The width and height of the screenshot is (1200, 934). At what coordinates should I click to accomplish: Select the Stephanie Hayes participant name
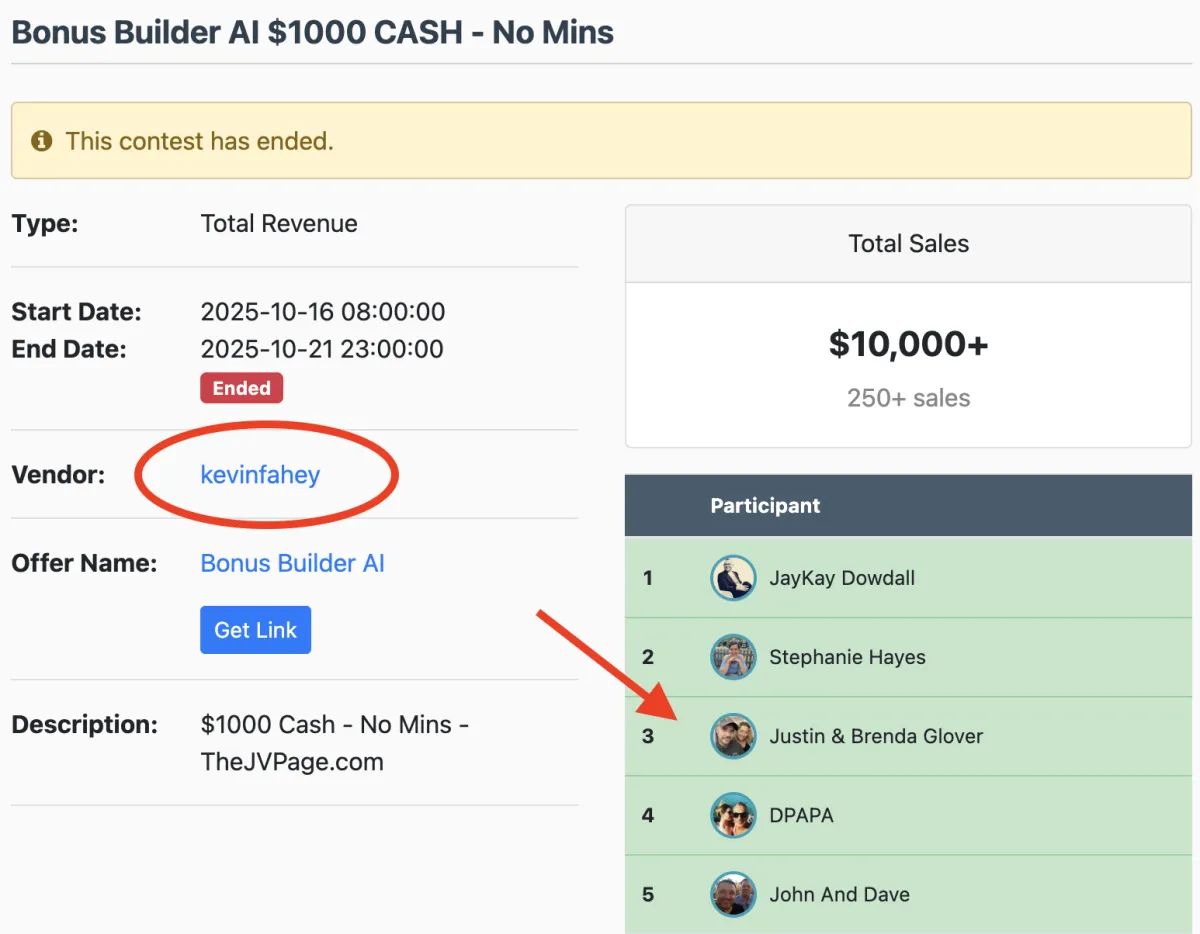point(847,657)
